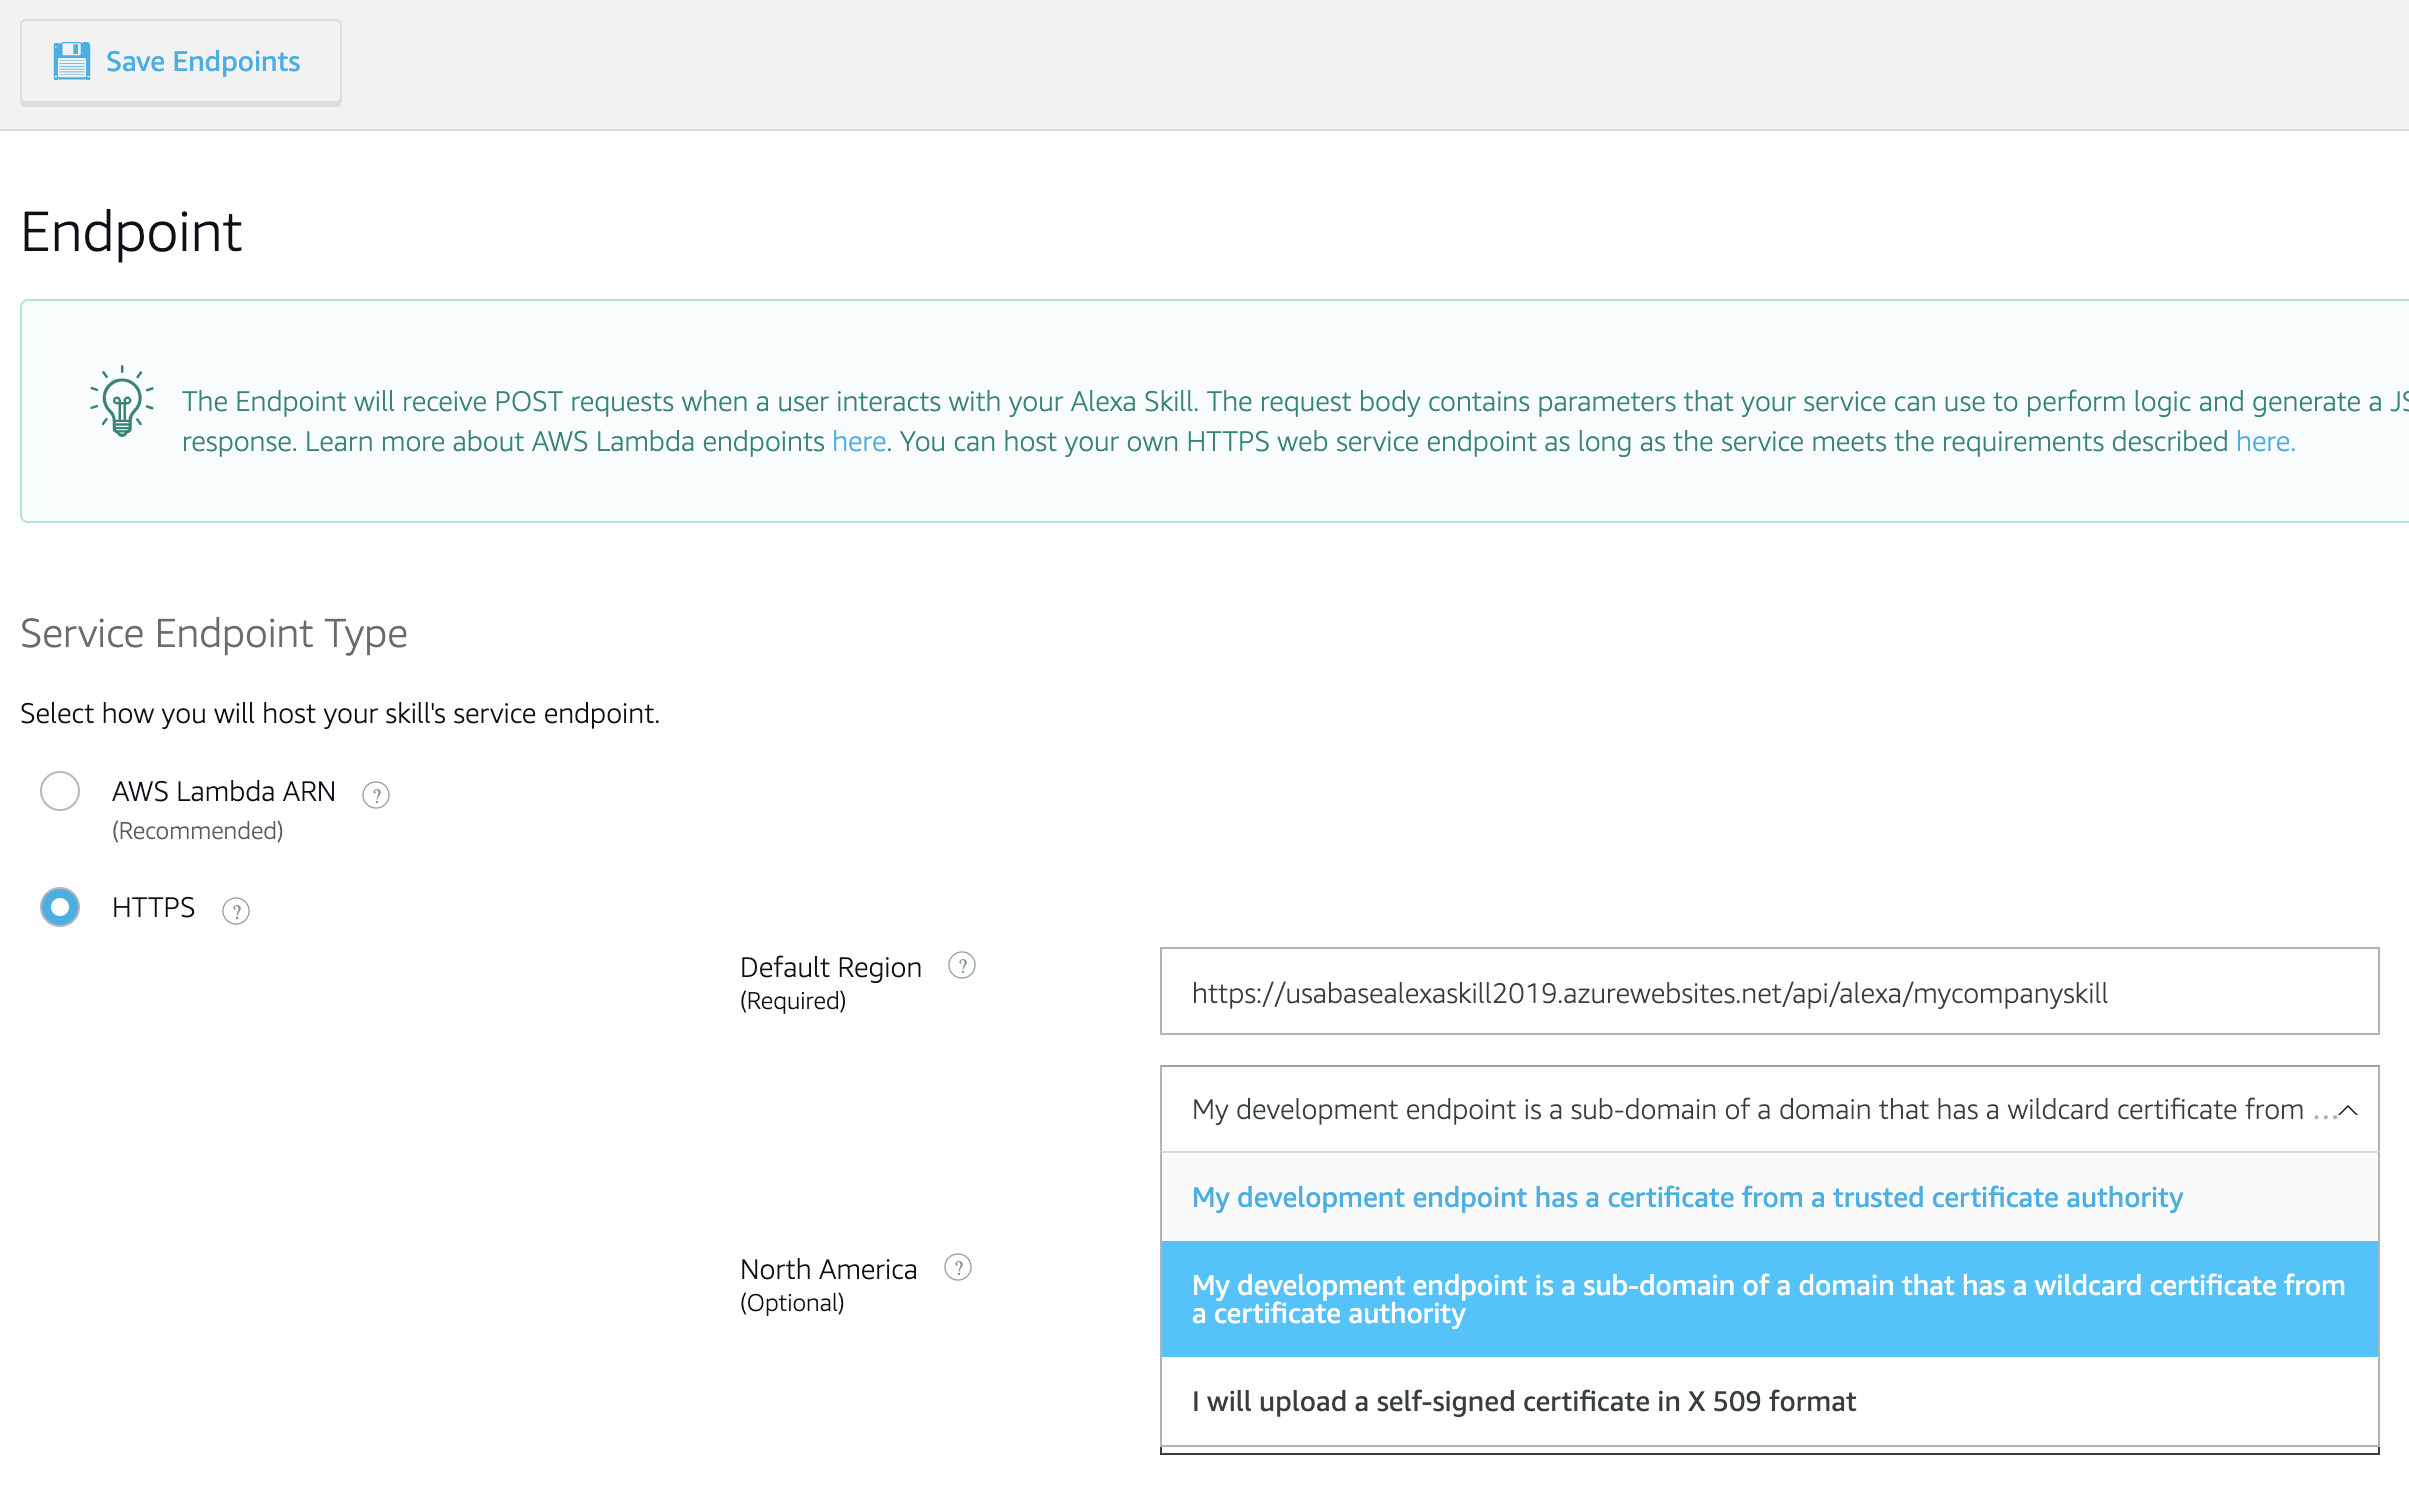The height and width of the screenshot is (1485, 2409).
Task: Click the Default Region label
Action: point(830,967)
